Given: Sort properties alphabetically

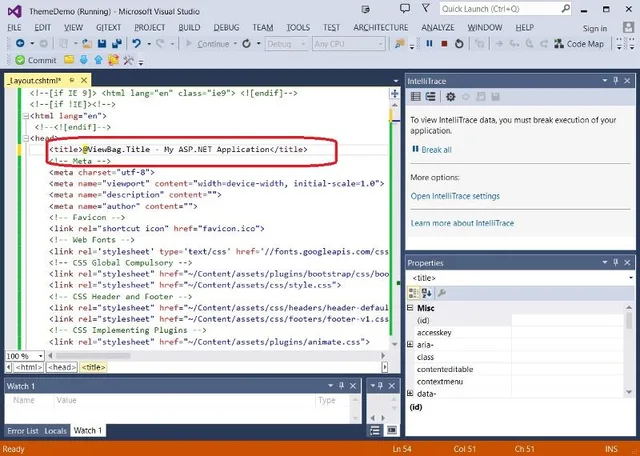Looking at the screenshot, I should pos(427,293).
